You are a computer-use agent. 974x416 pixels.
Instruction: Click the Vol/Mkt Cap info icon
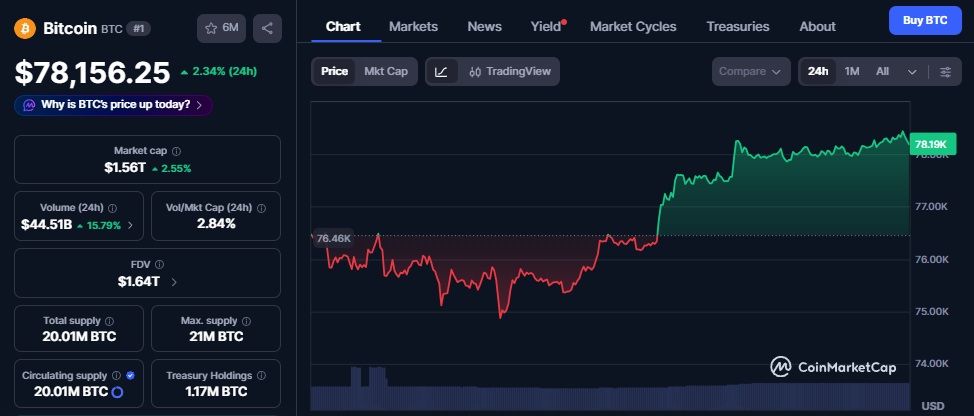(261, 208)
